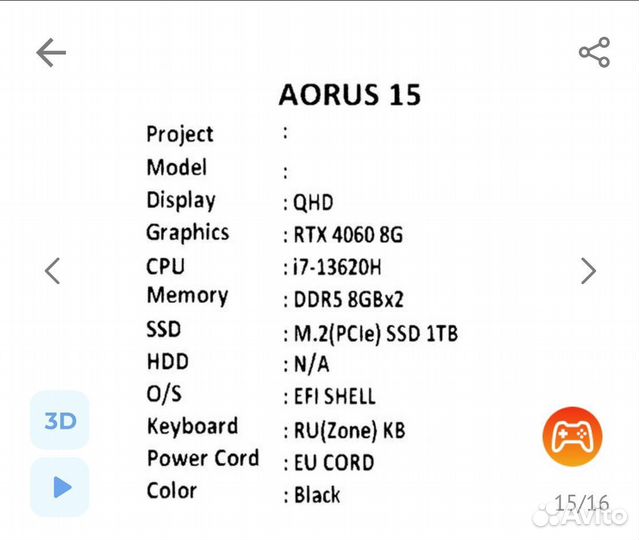Click the RTX 4060 8G graphics value
Image resolution: width=639 pixels, height=540 pixels.
point(348,235)
